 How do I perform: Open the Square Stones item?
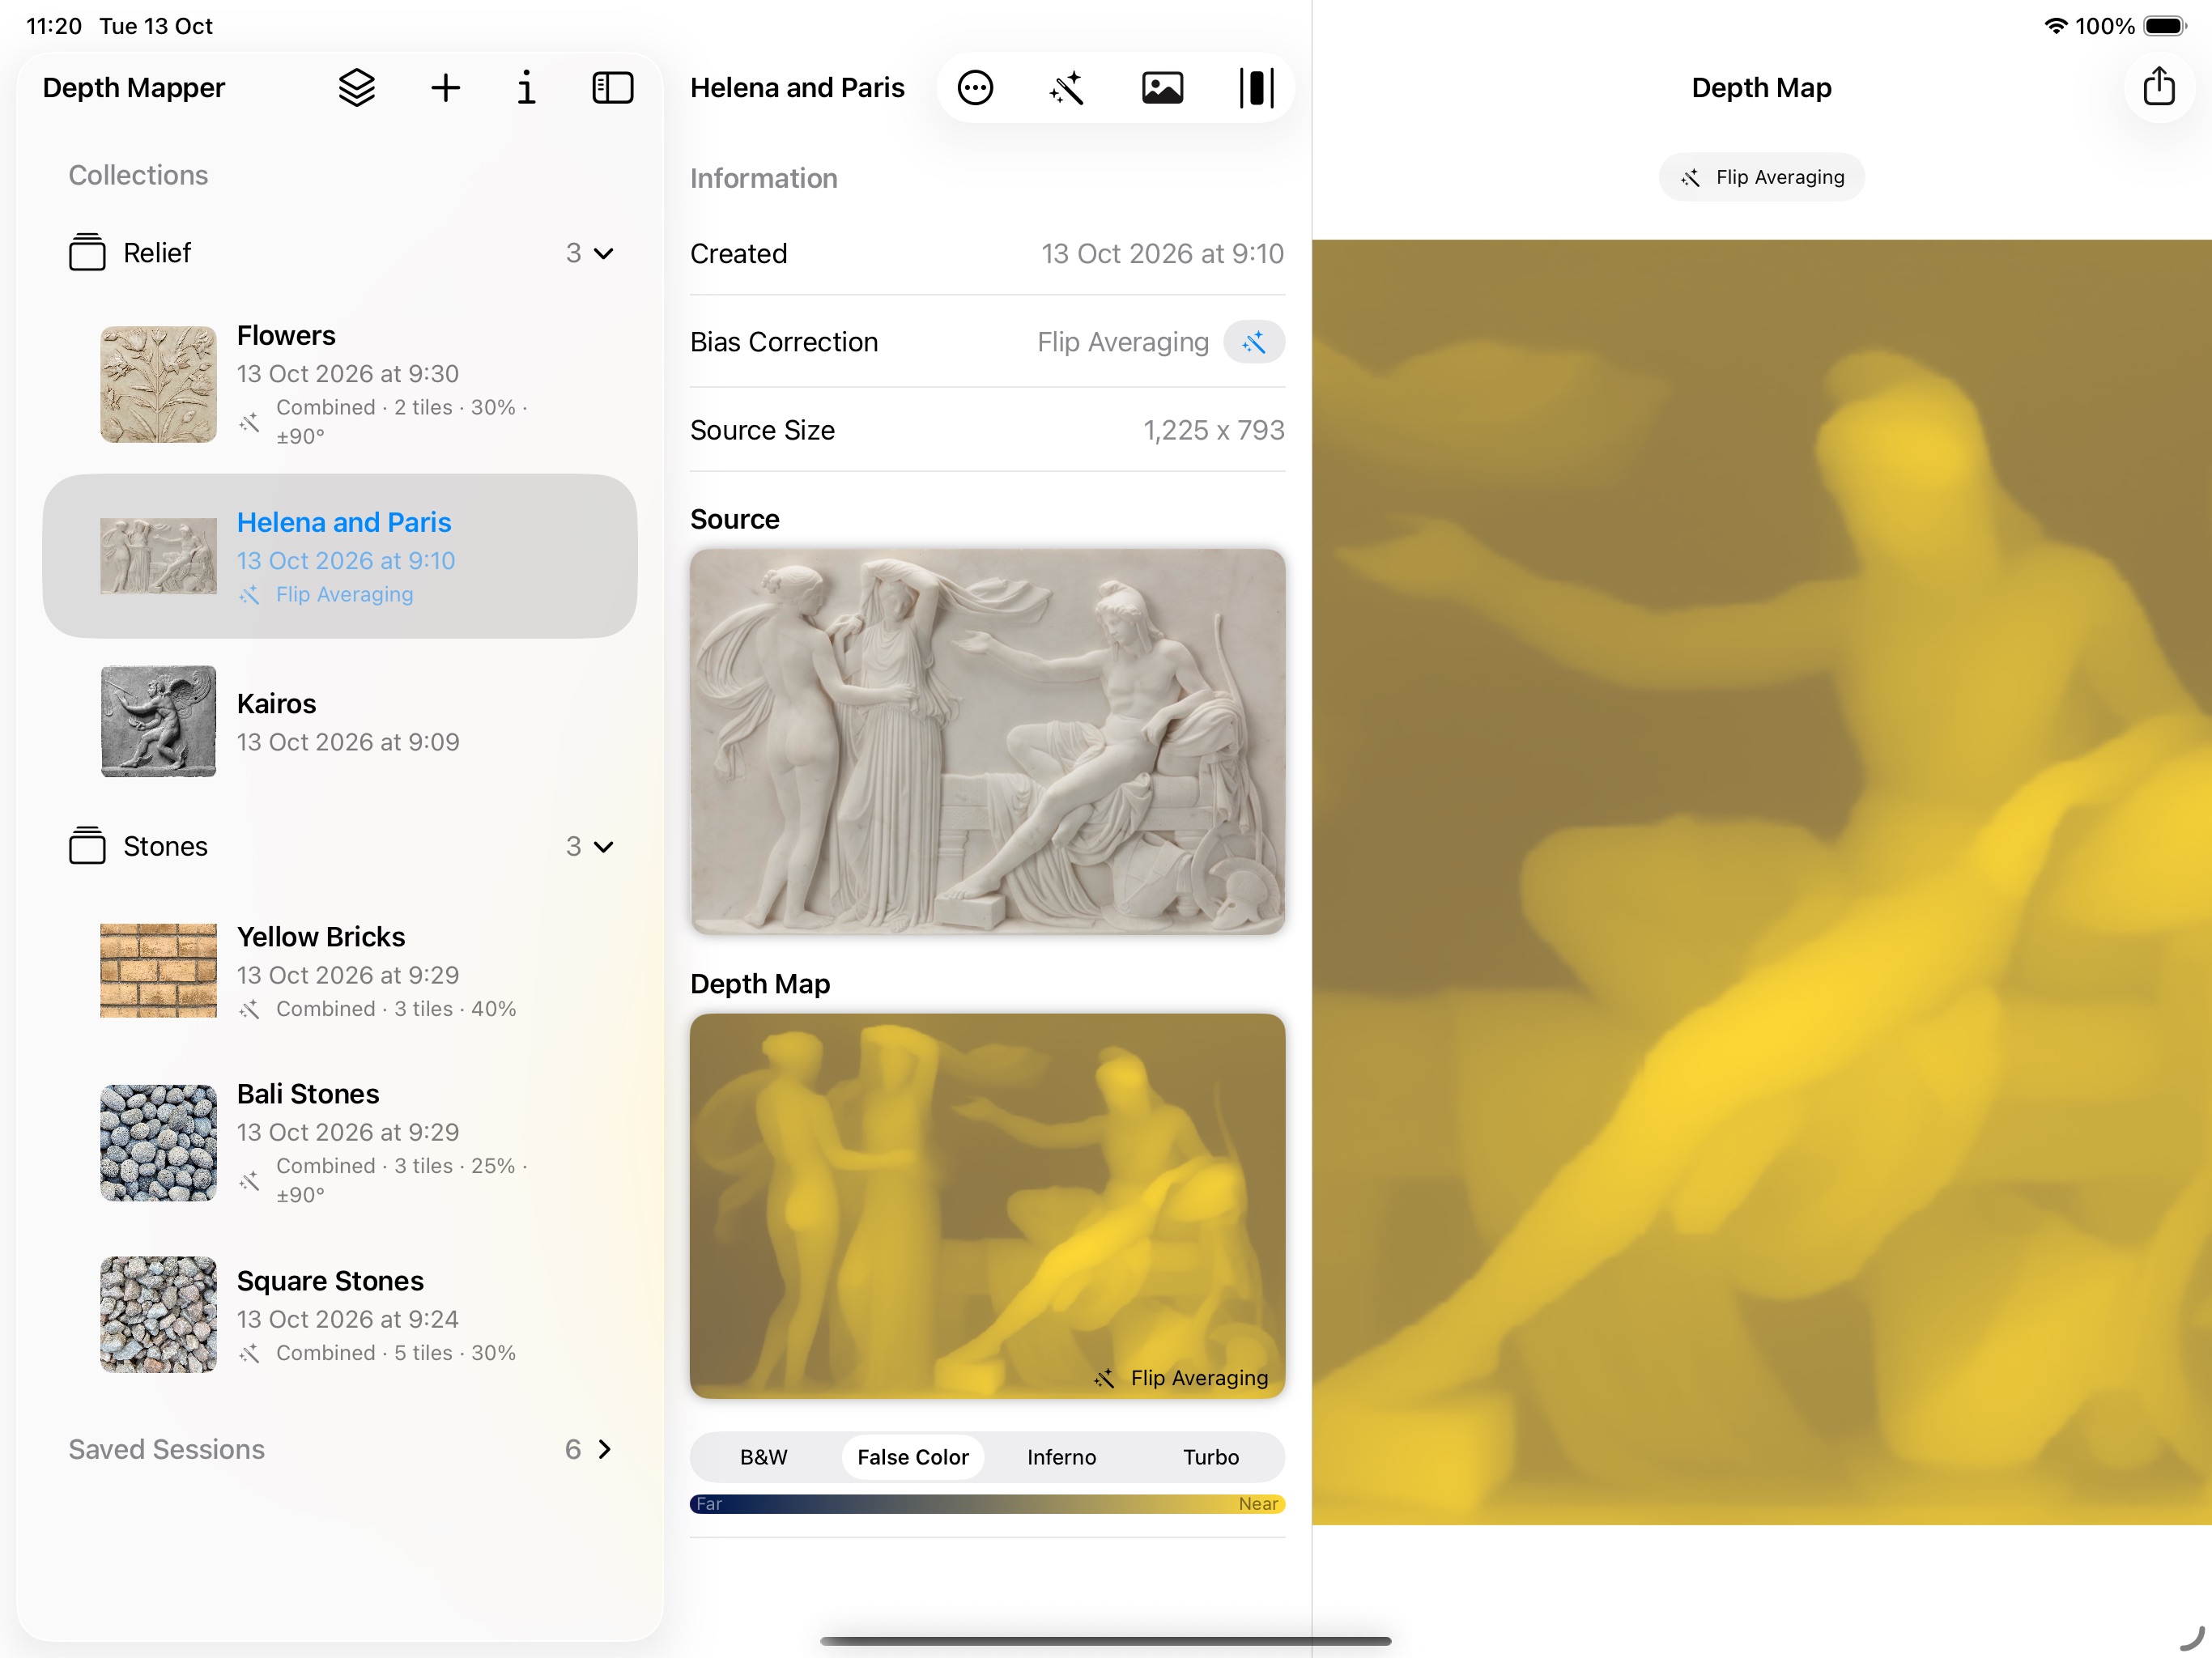pos(340,1315)
